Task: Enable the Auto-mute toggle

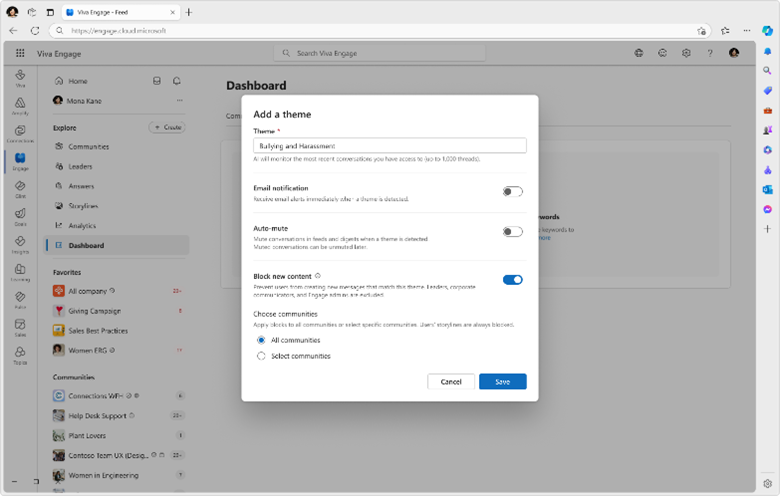Action: 512,232
